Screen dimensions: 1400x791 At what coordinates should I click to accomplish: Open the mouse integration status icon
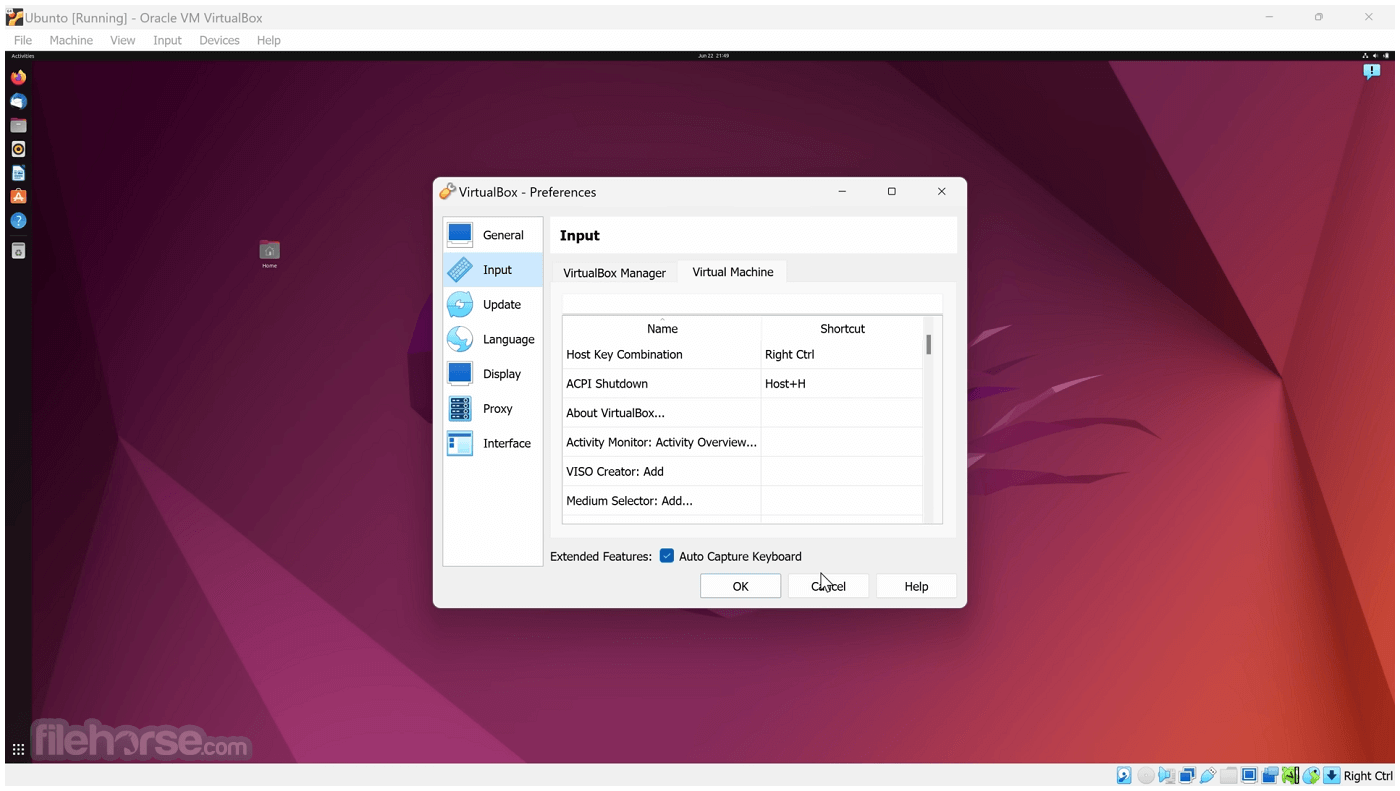(1311, 776)
